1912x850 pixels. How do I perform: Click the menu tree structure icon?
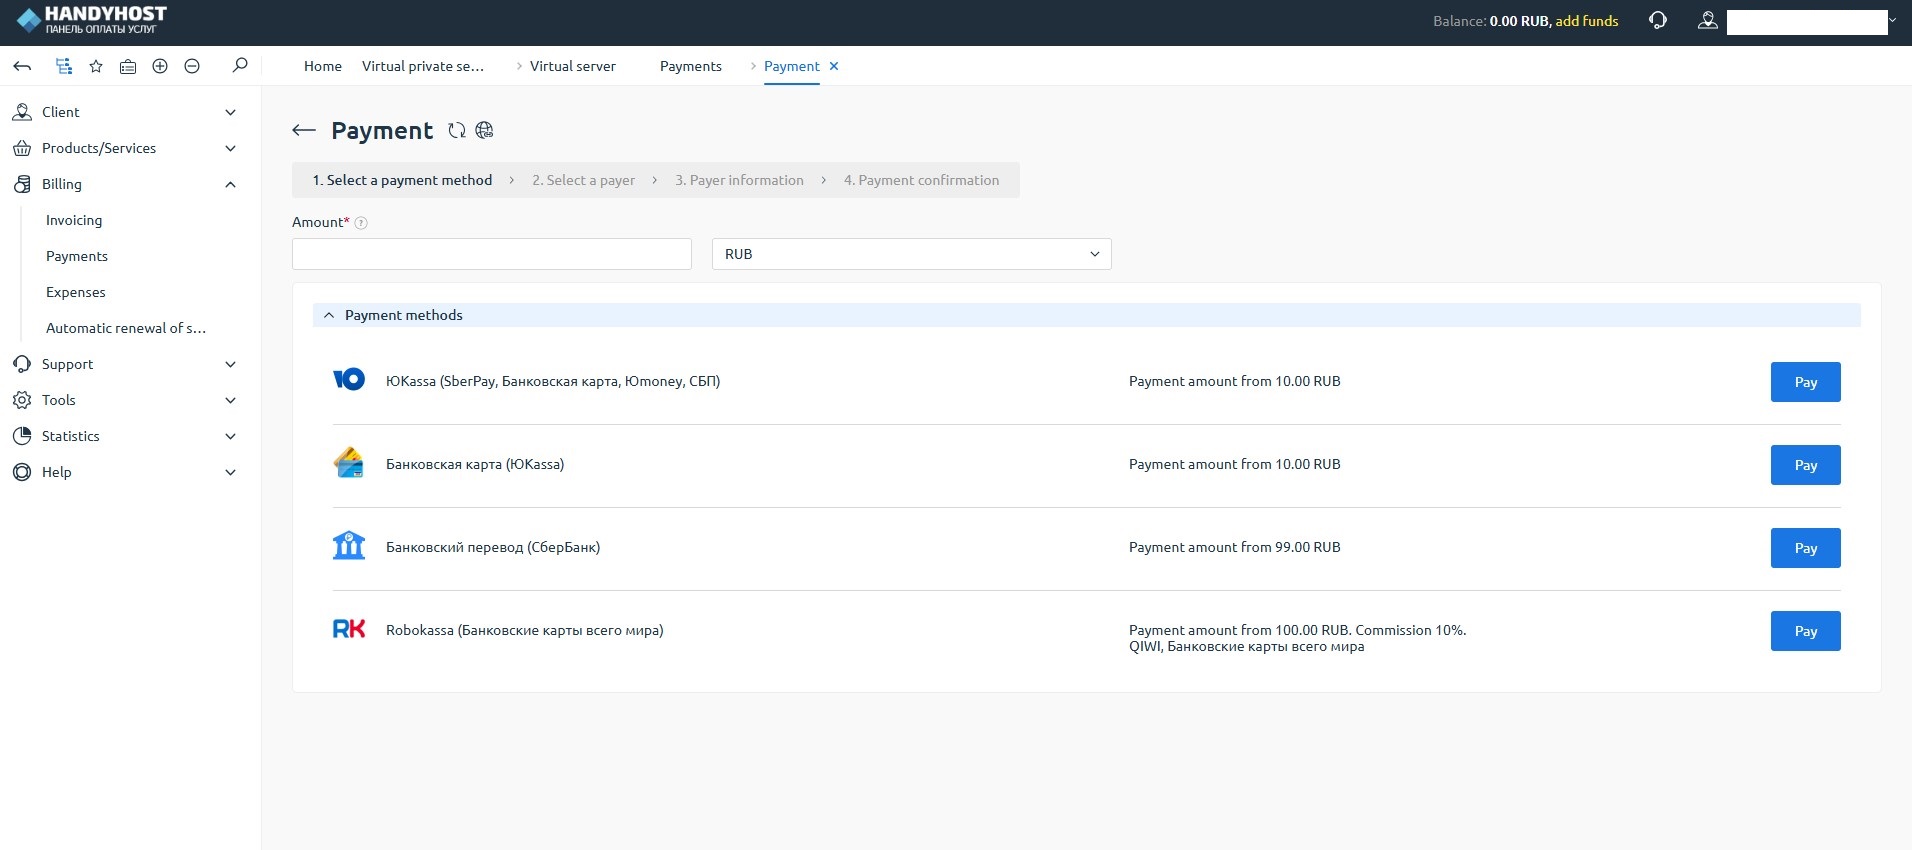tap(64, 66)
